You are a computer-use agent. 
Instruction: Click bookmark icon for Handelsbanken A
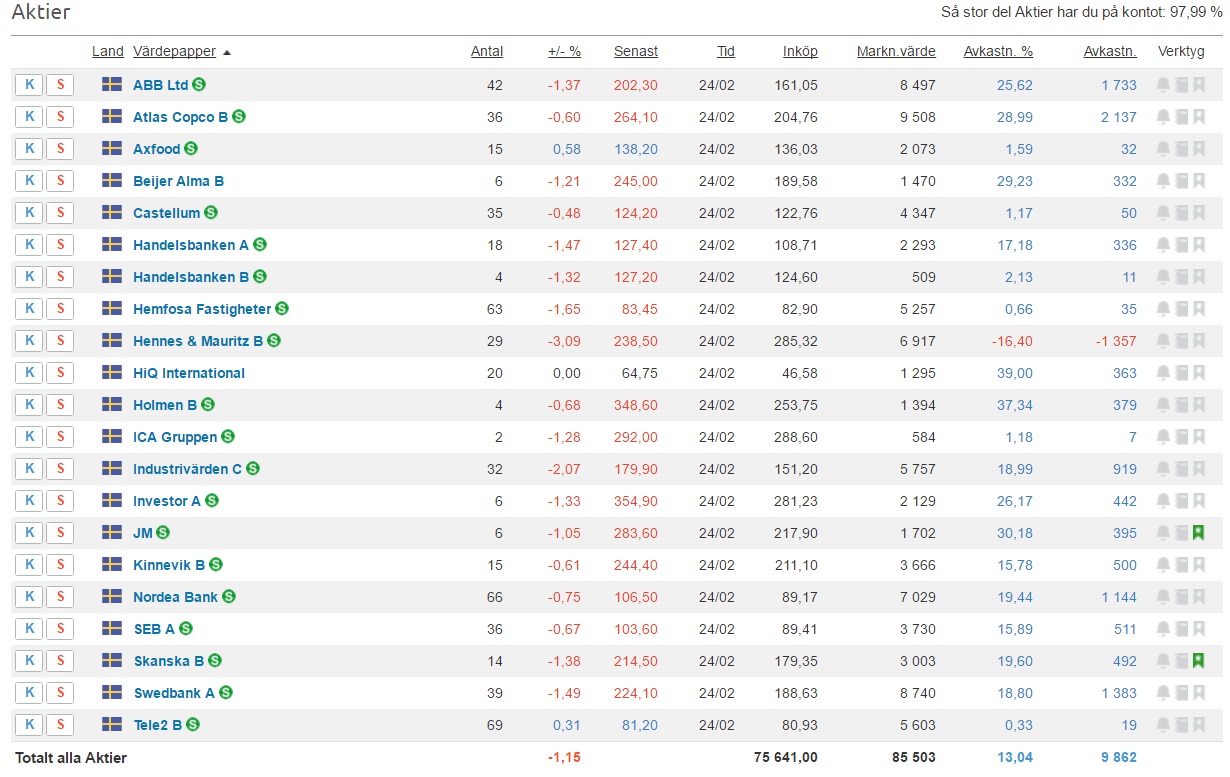(x=1198, y=245)
